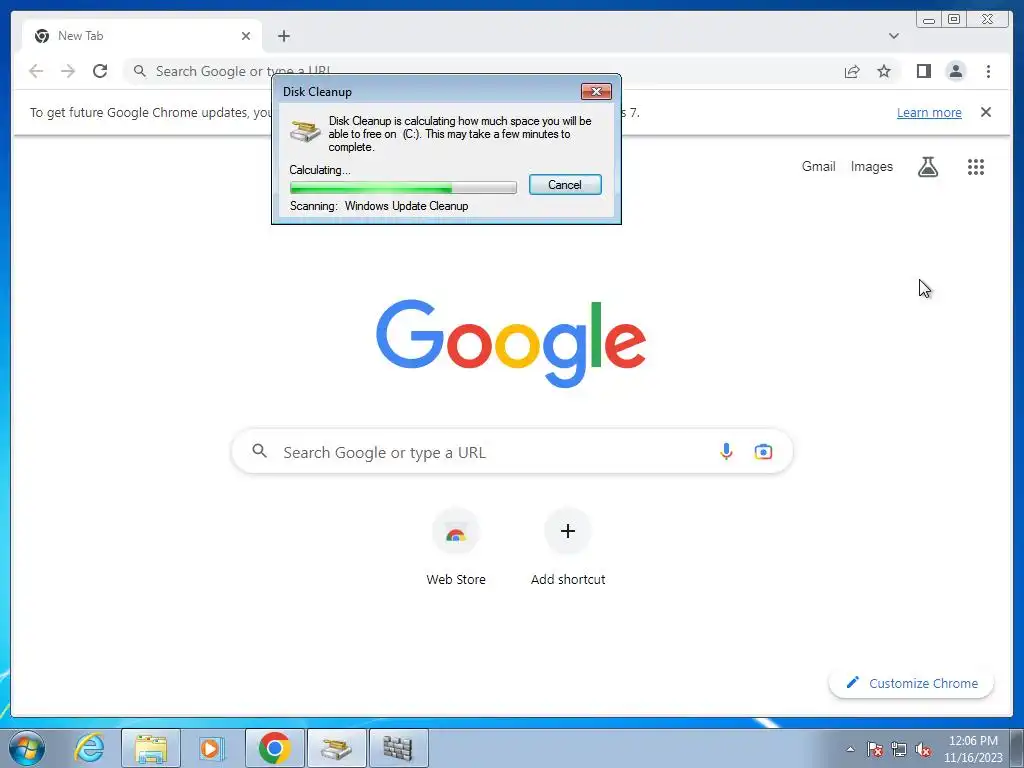
Task: Click the 'Calculating...' label
Action: [319, 170]
